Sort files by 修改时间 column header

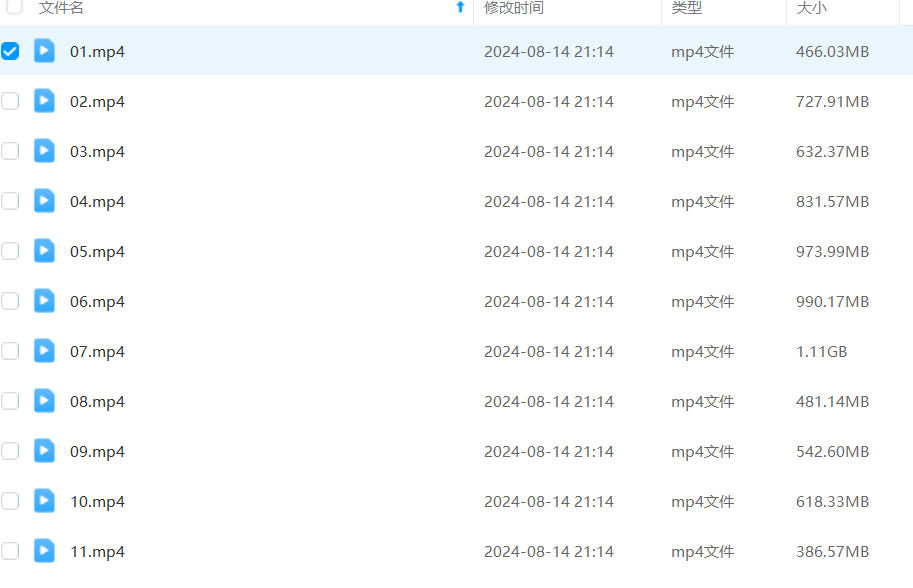click(x=514, y=8)
